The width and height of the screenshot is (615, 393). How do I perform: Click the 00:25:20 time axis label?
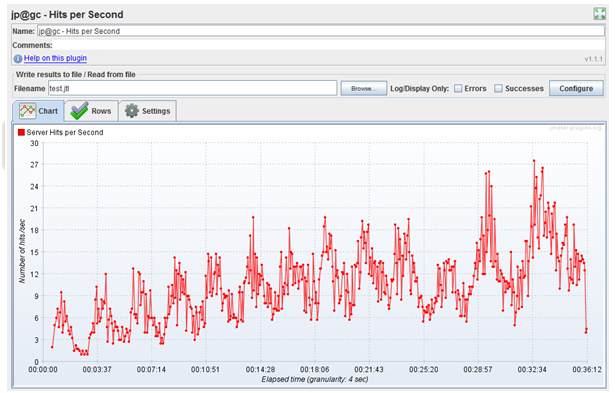424,369
